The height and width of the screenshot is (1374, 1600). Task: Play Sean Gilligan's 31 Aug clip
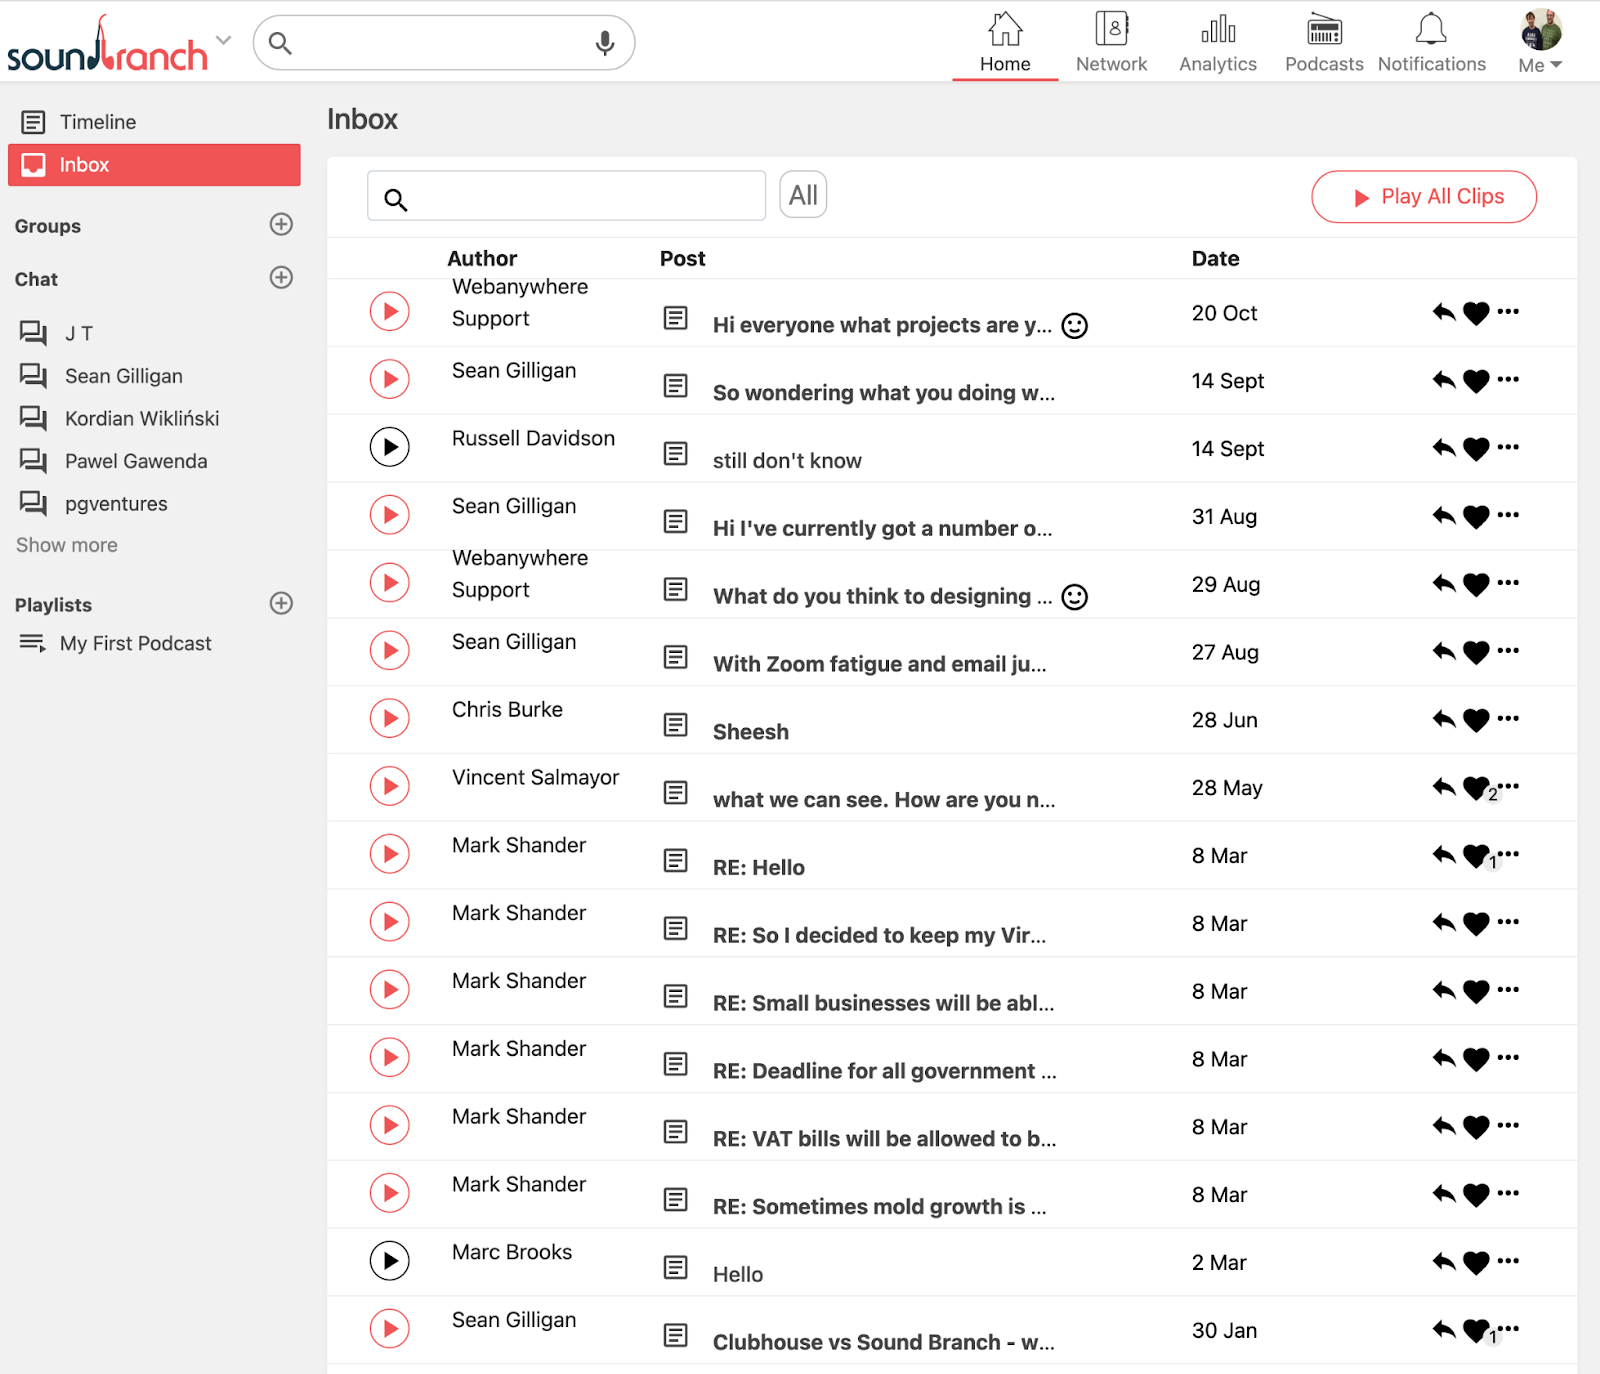[390, 515]
